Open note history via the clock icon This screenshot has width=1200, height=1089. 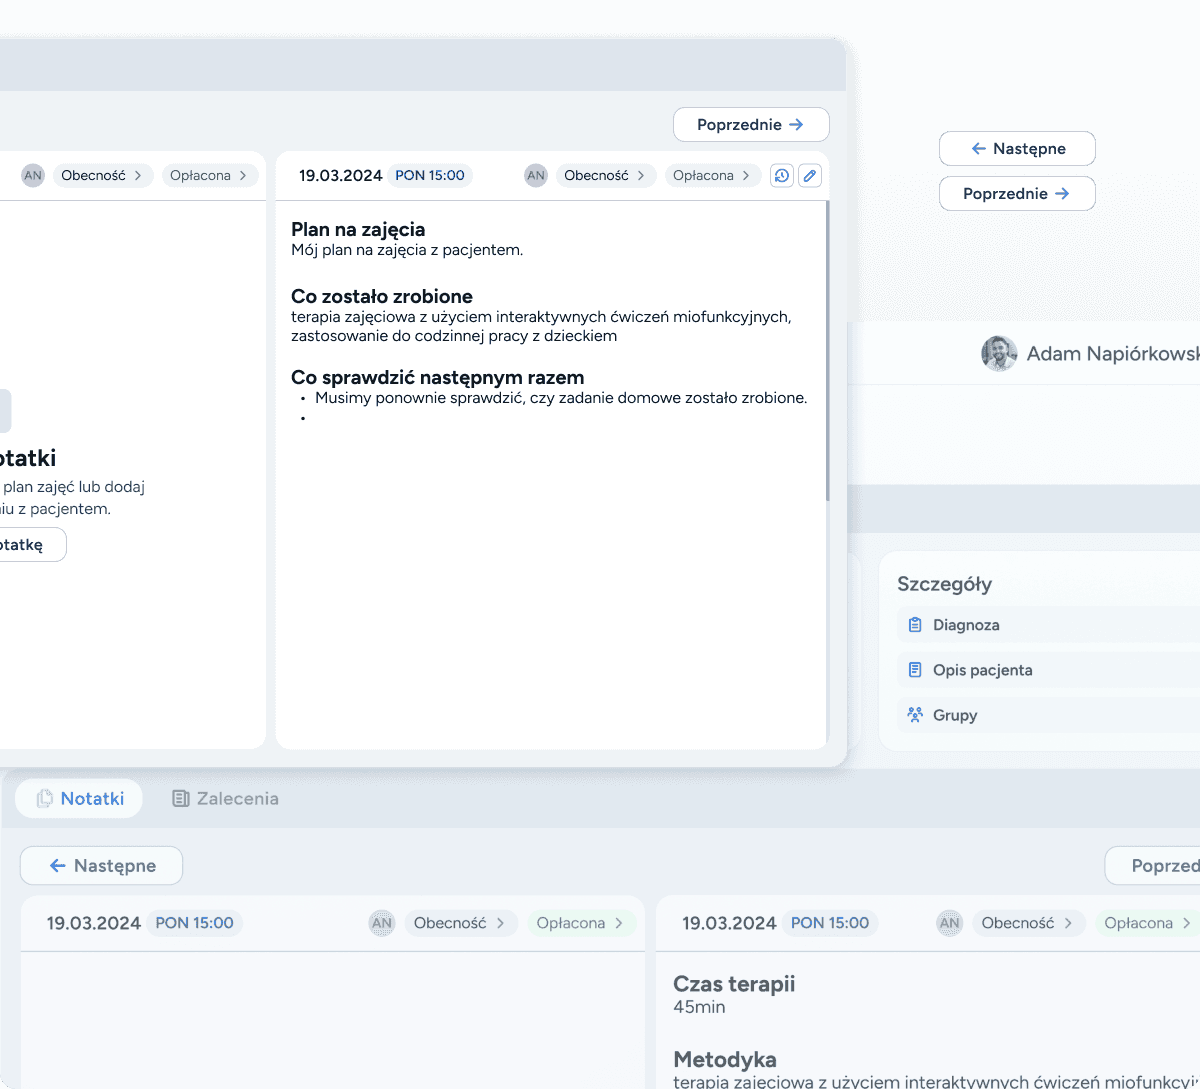point(782,176)
